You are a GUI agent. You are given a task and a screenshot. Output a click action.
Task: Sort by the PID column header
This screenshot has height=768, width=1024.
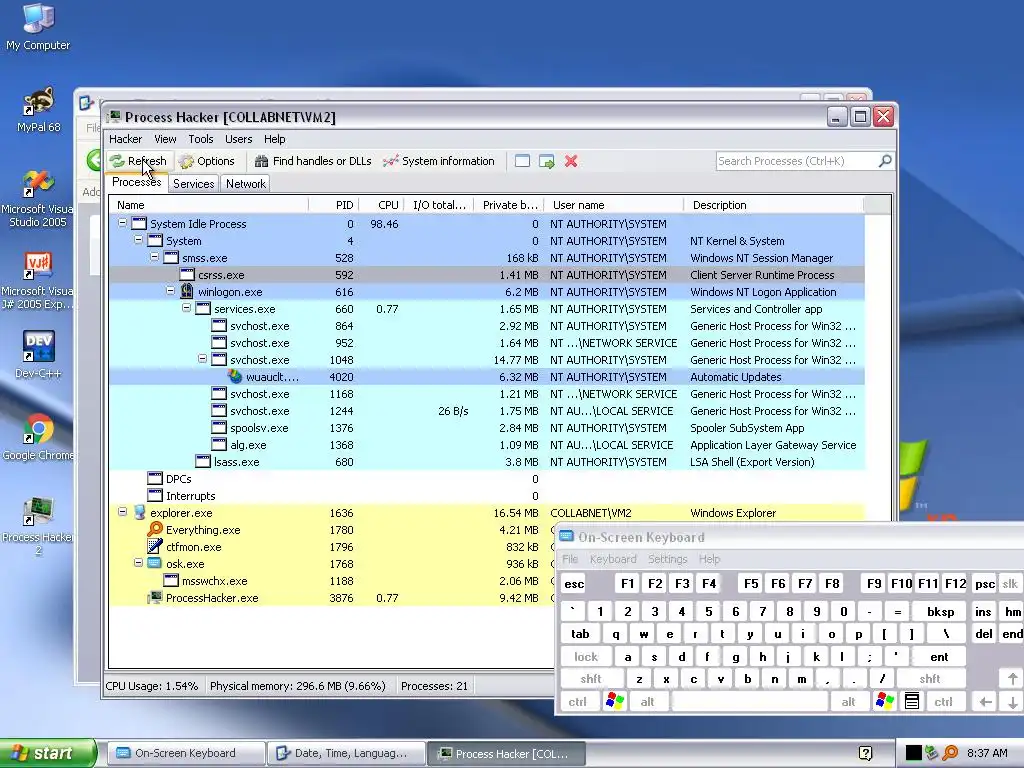tap(334, 205)
